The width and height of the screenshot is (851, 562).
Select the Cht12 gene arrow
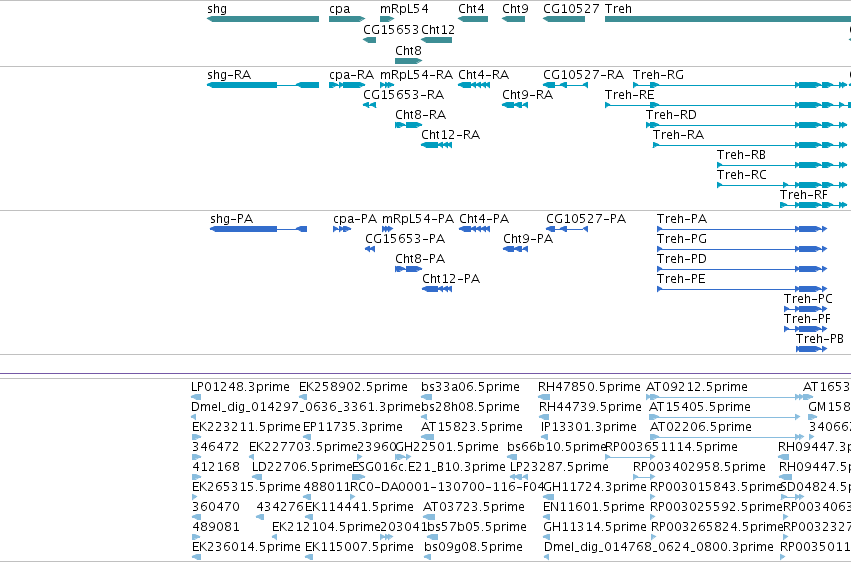point(436,40)
